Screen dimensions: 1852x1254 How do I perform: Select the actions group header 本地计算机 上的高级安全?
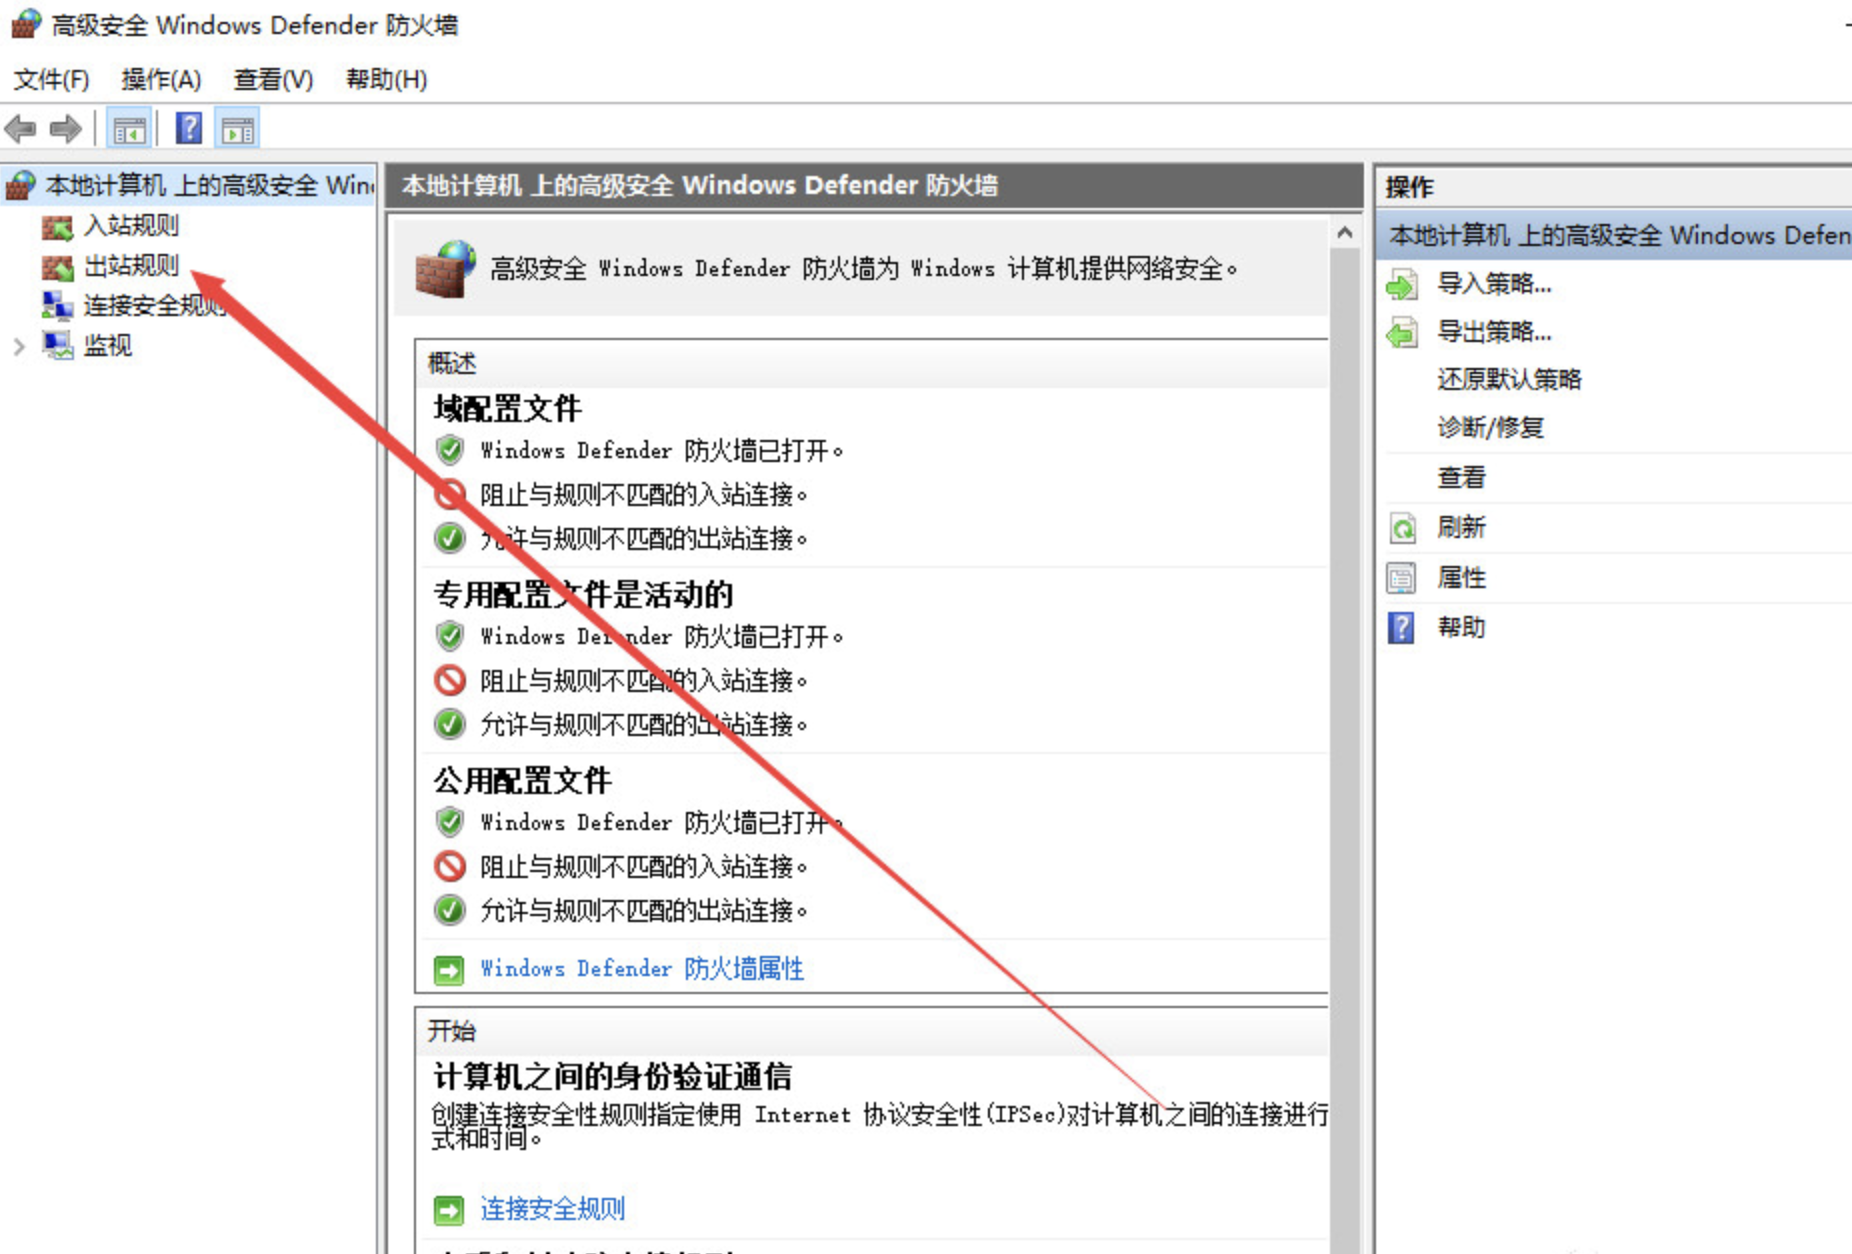(1615, 235)
